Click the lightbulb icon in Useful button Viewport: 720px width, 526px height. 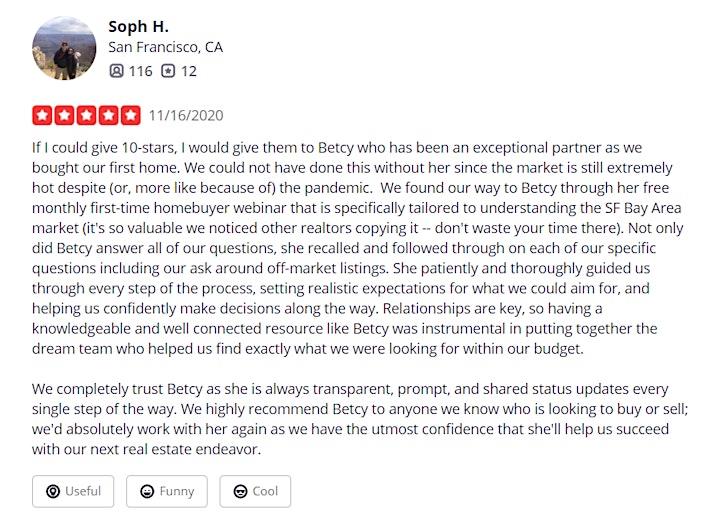53,492
